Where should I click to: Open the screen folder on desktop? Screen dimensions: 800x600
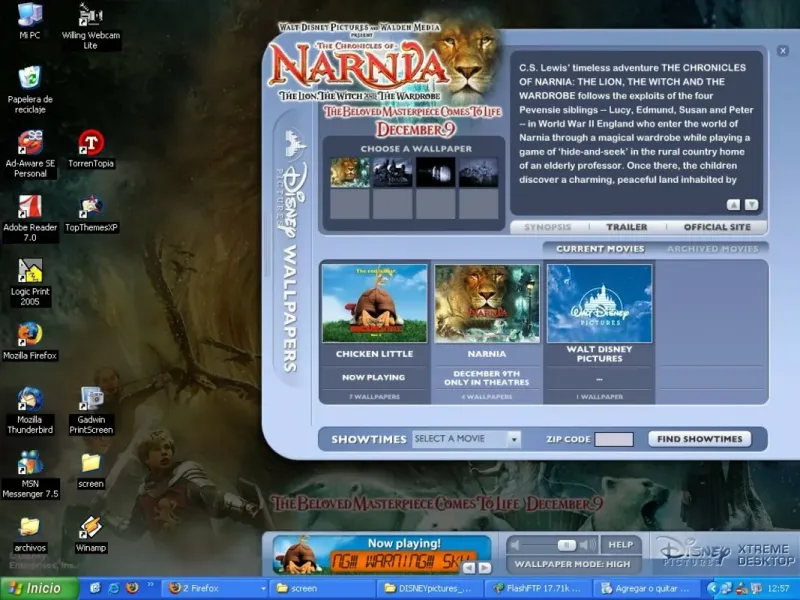pyautogui.click(x=91, y=470)
